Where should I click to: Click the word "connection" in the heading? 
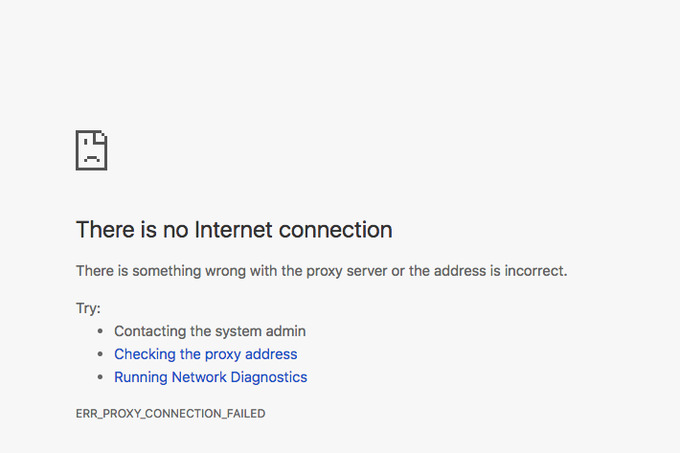point(335,230)
